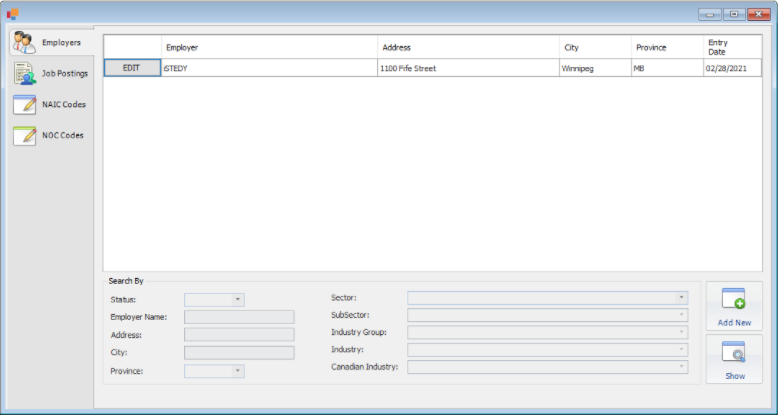Switch to Job Postings tab label
Viewport: 779px width, 415px height.
(x=65, y=73)
